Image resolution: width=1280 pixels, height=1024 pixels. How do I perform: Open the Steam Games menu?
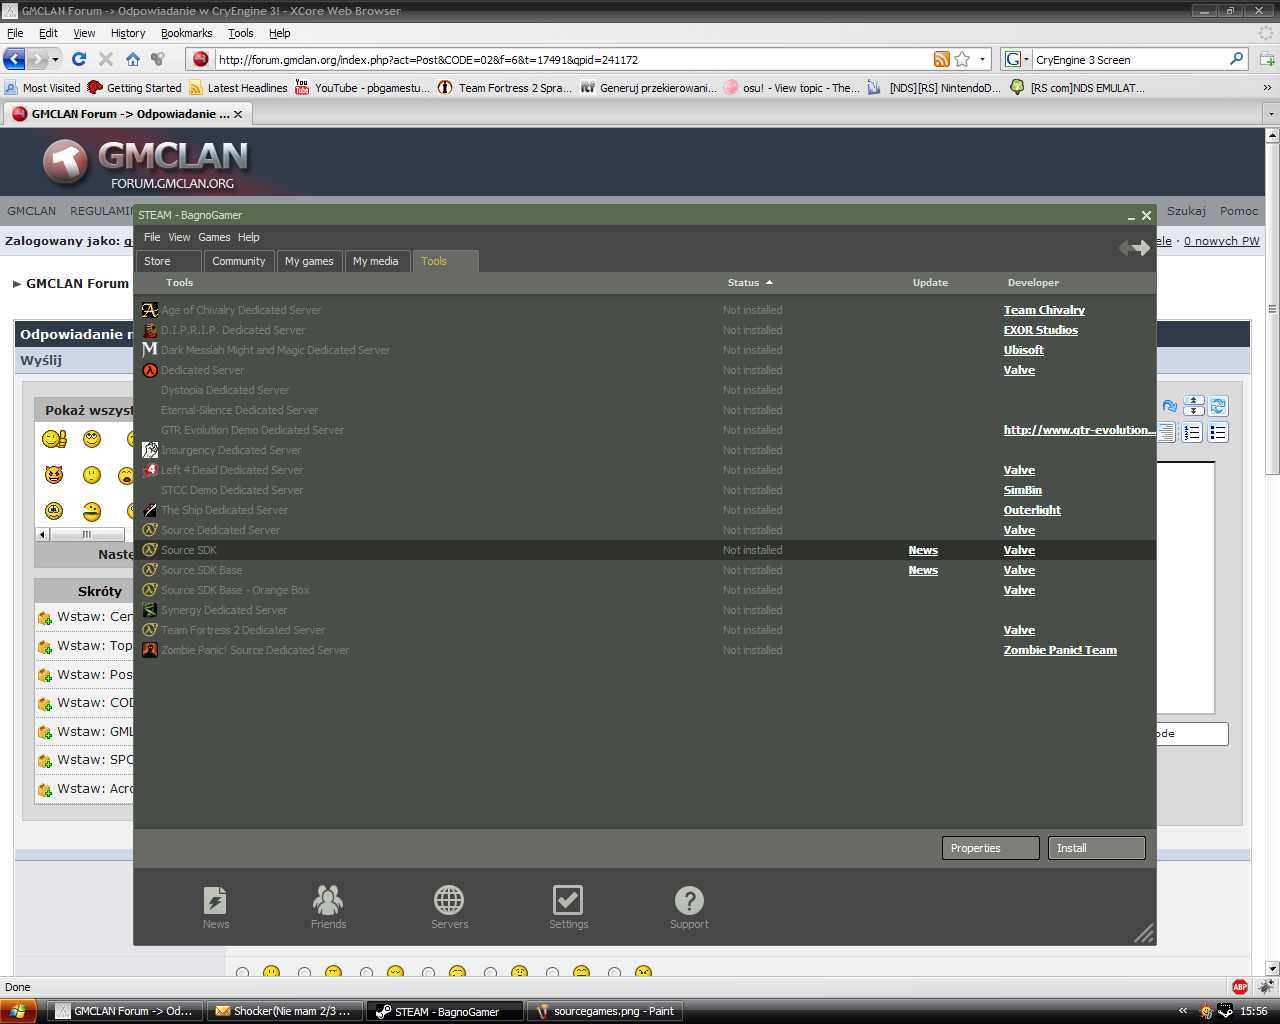[x=214, y=237]
